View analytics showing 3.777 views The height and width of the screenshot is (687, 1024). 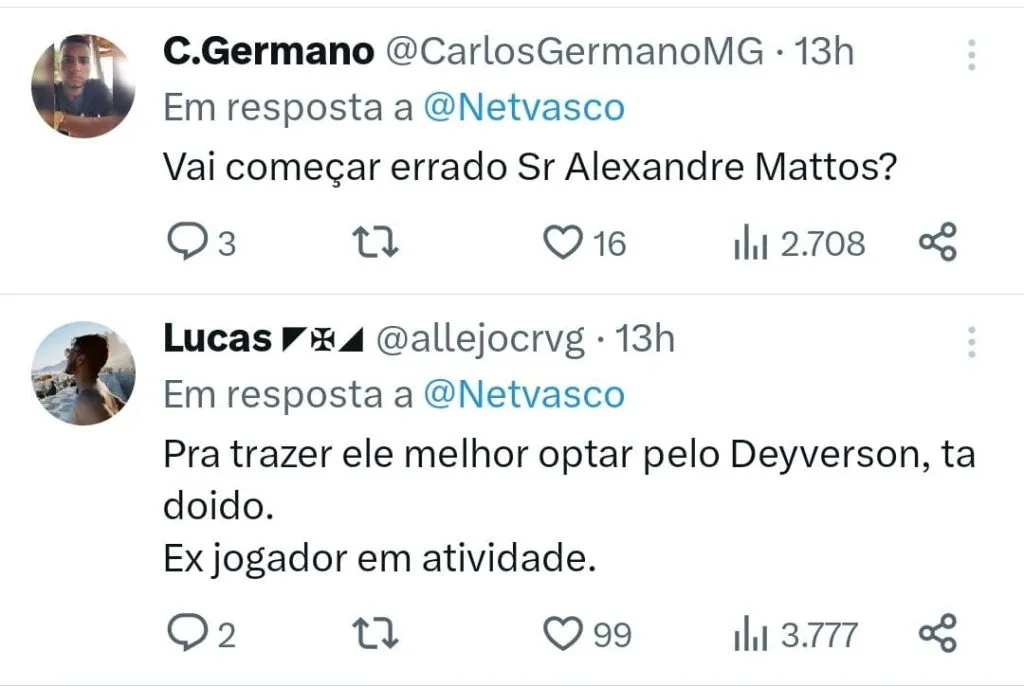(x=750, y=634)
